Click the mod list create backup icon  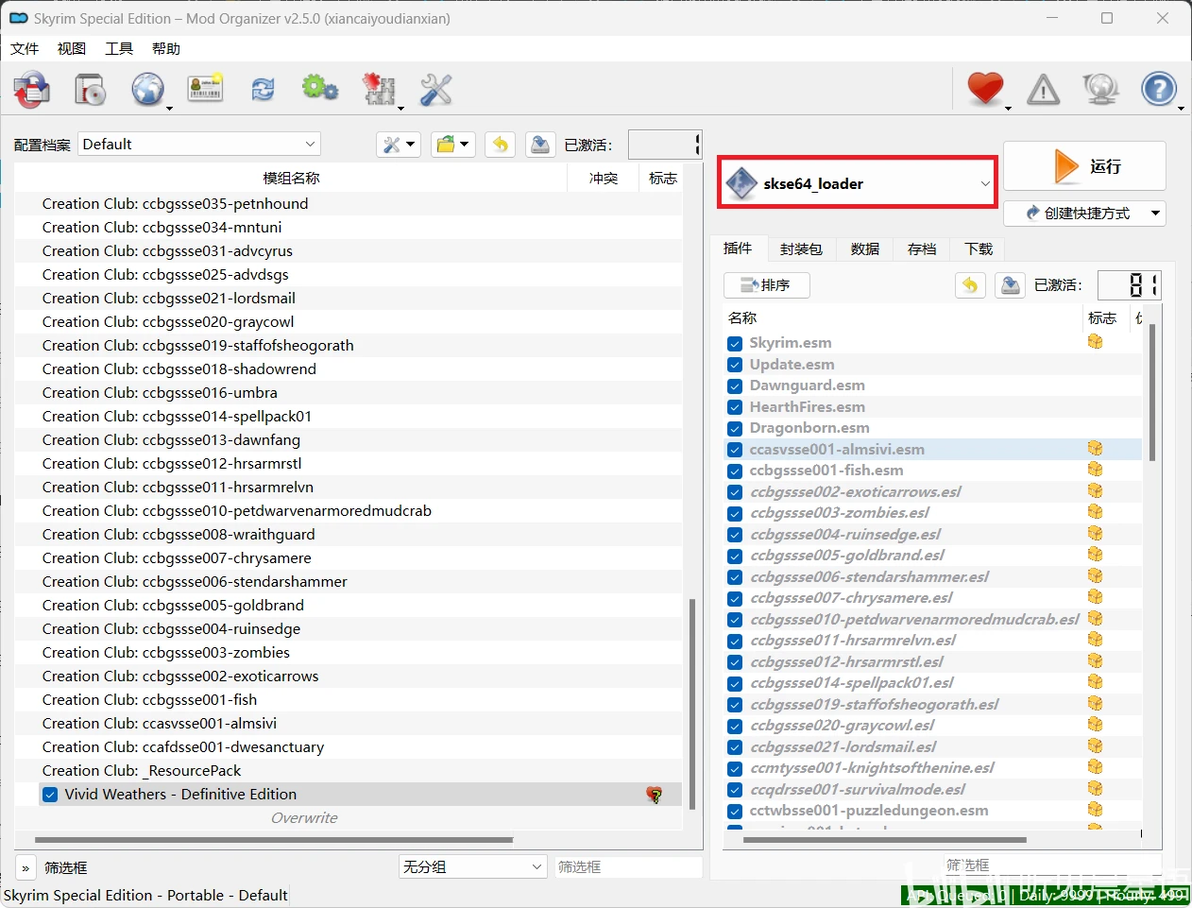click(x=540, y=144)
